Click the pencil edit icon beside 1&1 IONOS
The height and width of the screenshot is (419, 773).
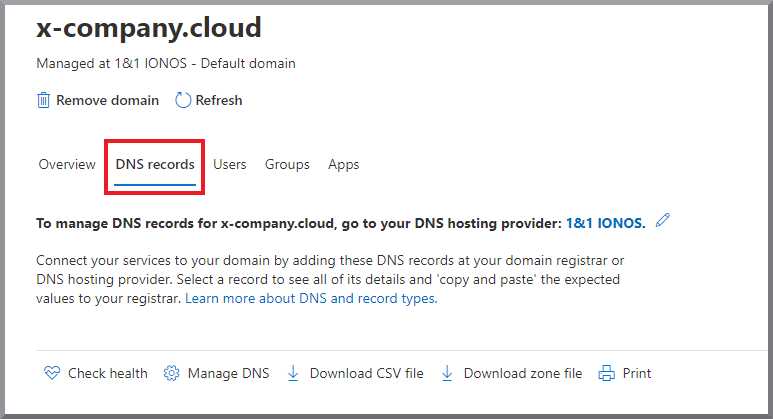[663, 220]
